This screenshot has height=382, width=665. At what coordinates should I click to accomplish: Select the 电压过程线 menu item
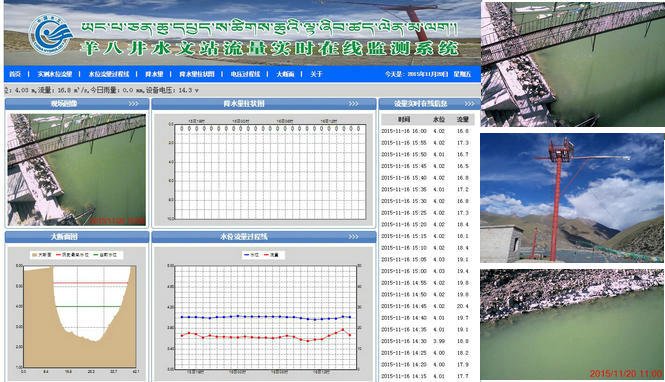tap(245, 74)
